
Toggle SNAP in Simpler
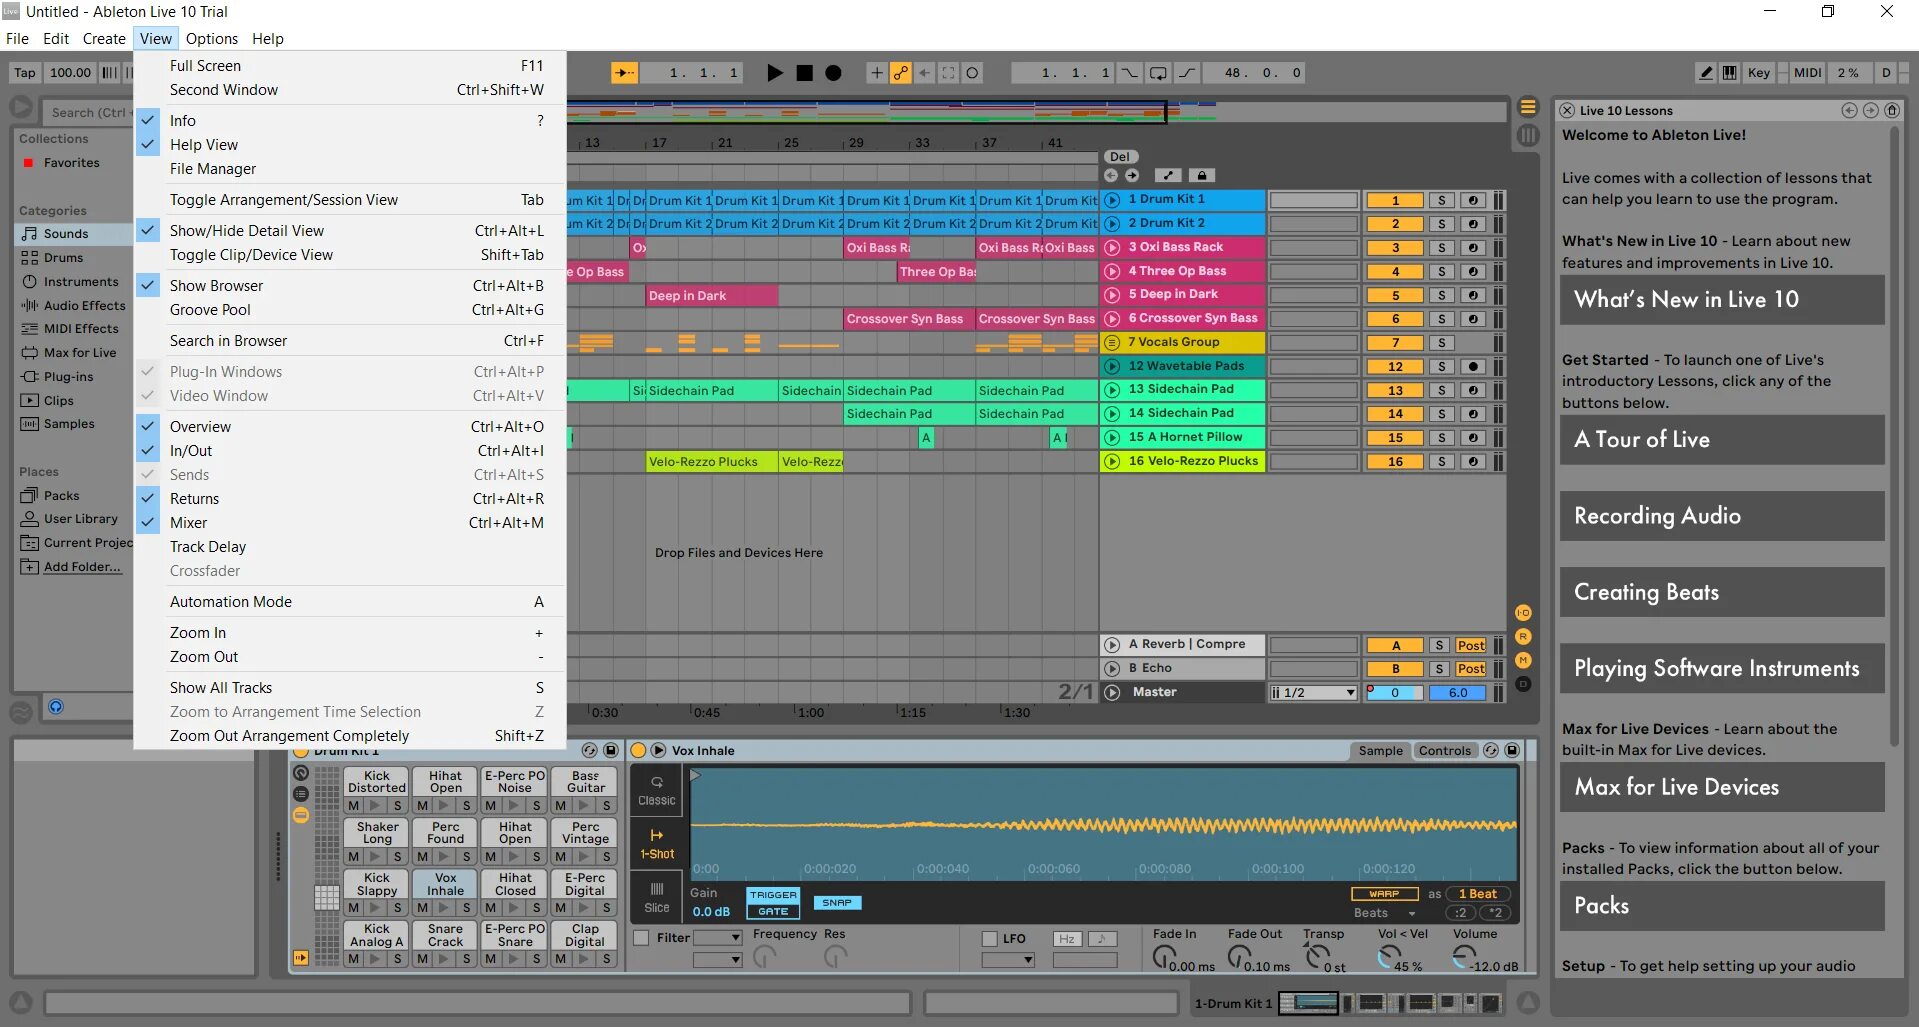tap(837, 903)
